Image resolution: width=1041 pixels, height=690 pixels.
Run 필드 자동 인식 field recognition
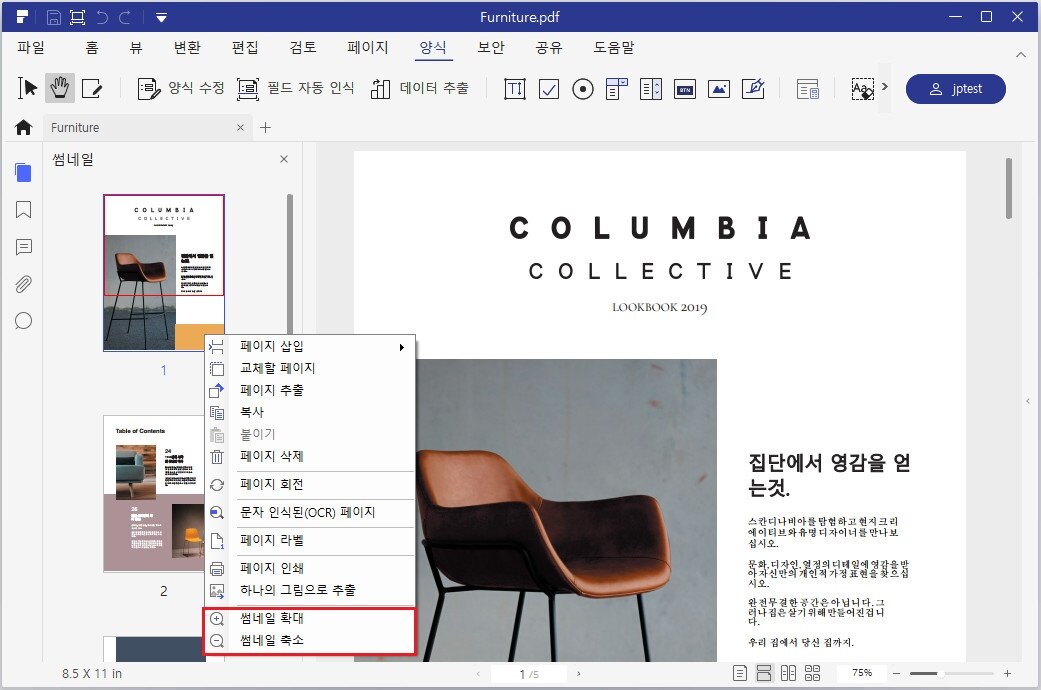click(295, 88)
